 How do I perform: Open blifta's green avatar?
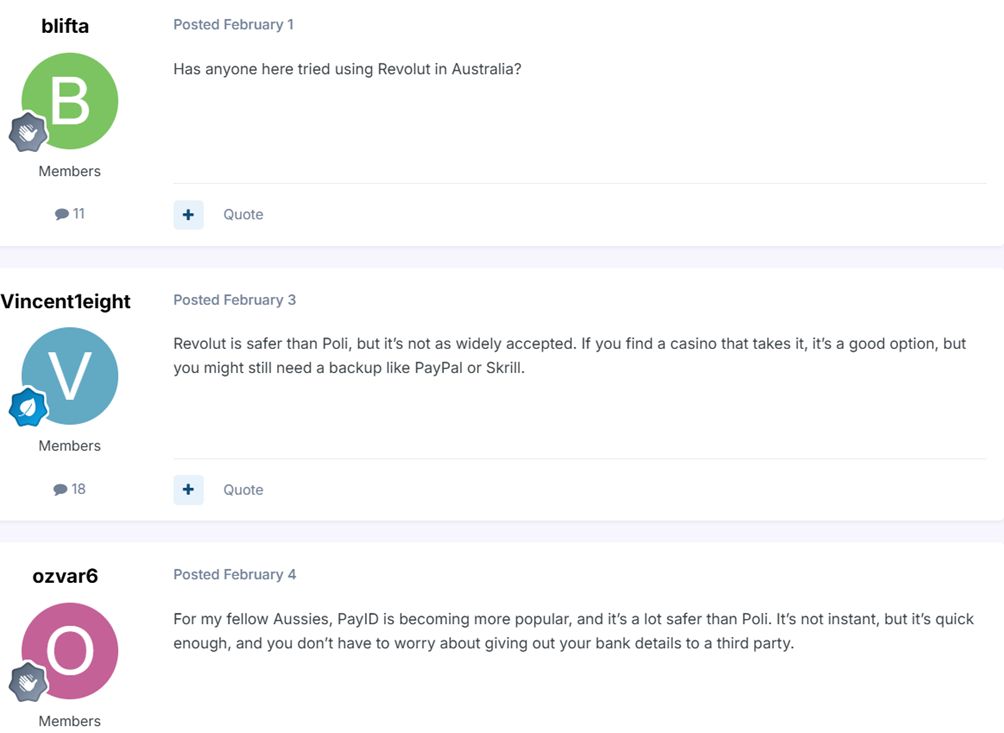(69, 100)
